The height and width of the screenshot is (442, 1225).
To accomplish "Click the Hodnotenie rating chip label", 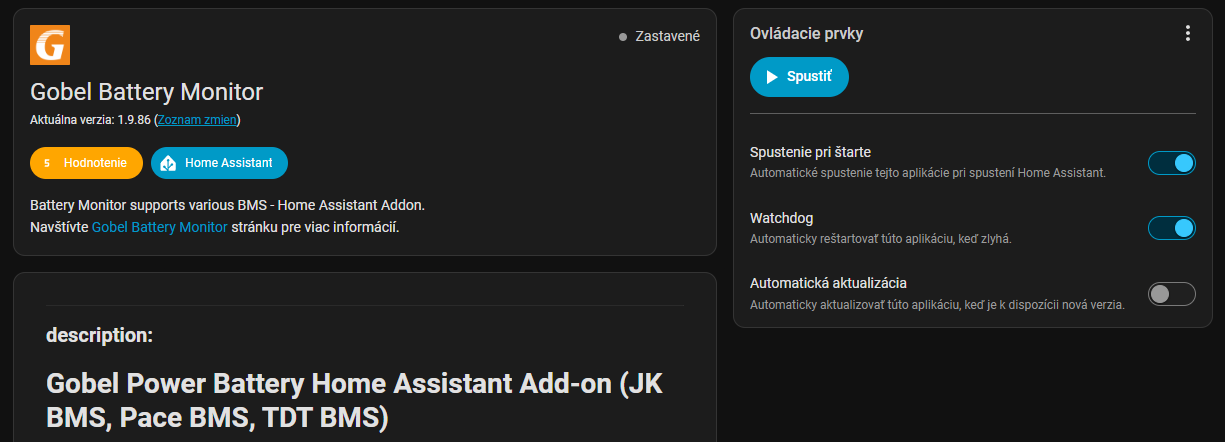I will click(95, 162).
